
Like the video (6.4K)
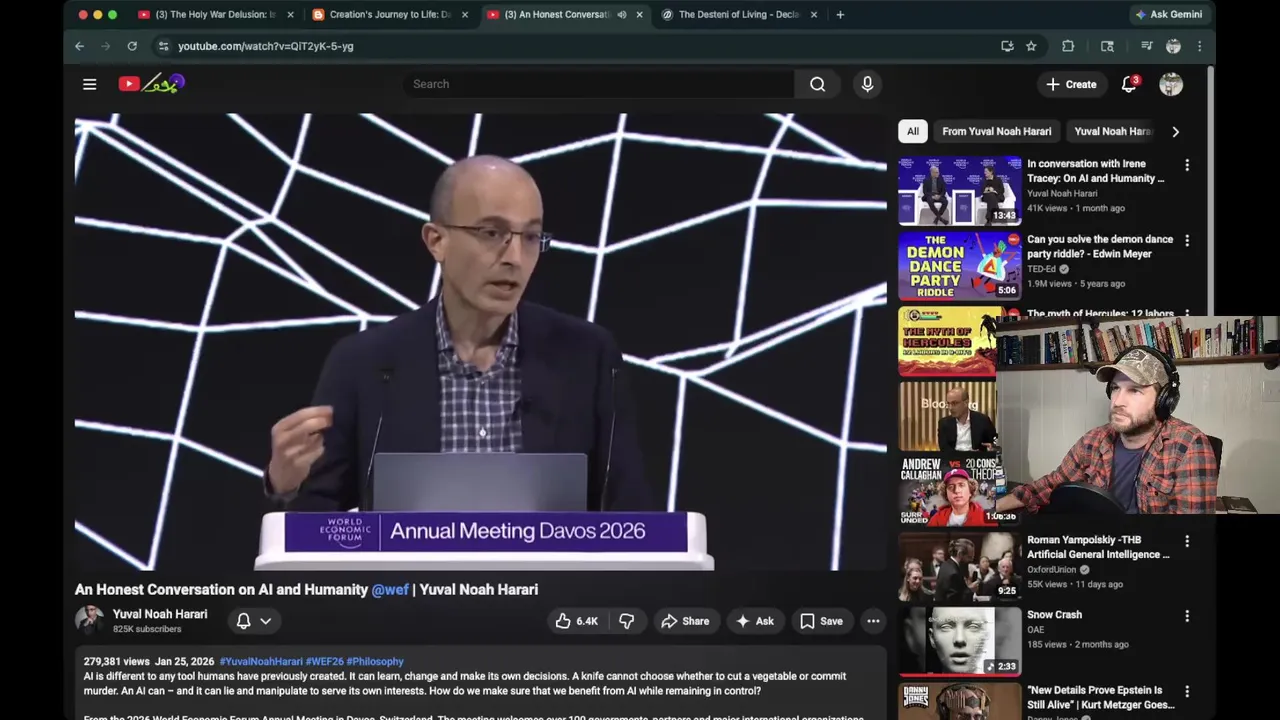(x=576, y=621)
